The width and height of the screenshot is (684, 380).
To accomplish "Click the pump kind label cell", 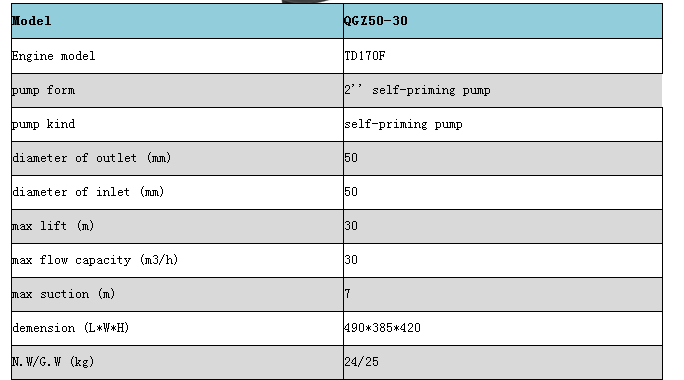I will [x=177, y=124].
